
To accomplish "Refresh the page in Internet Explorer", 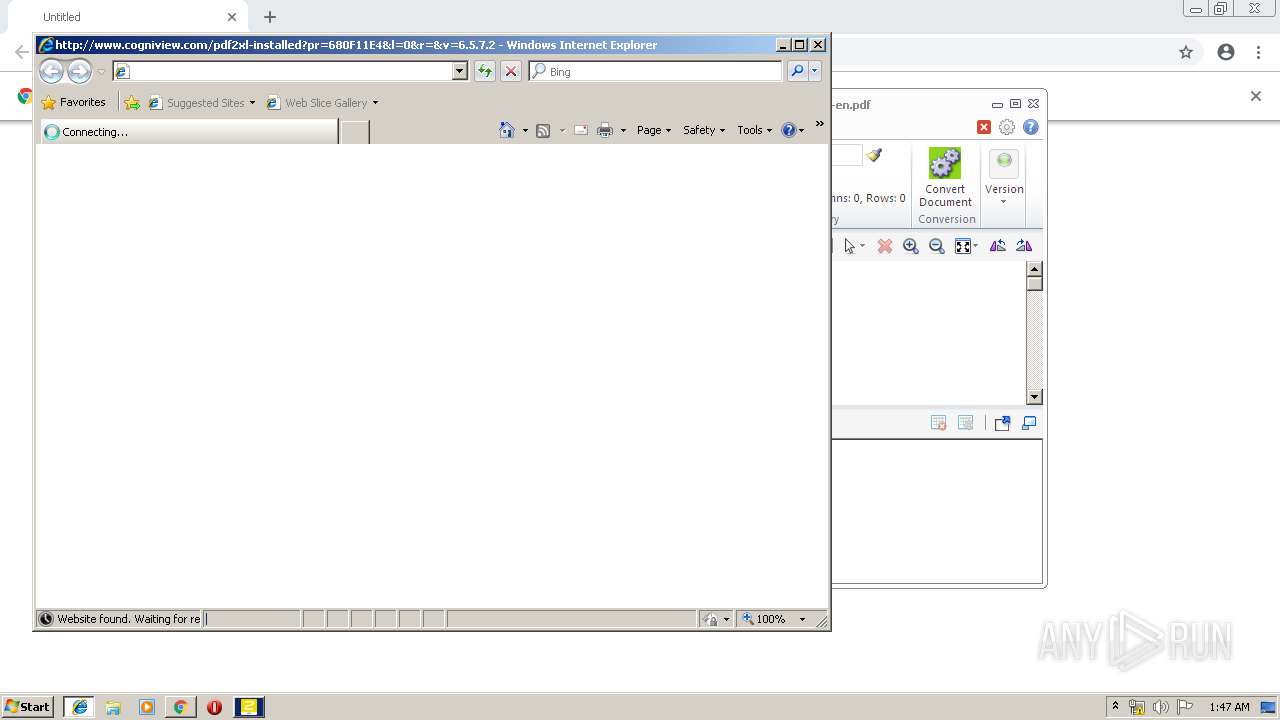I will coord(485,71).
